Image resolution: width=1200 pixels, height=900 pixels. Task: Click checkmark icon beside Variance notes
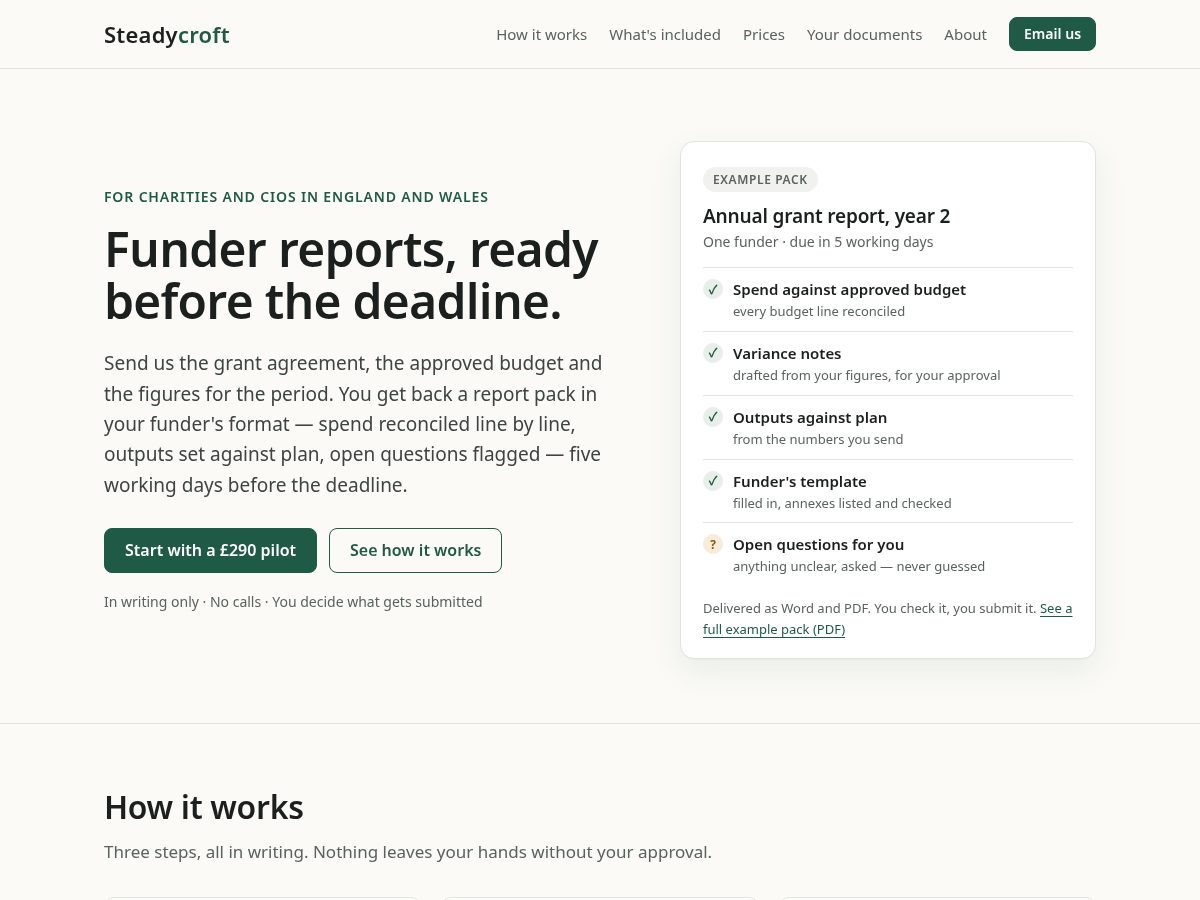pyautogui.click(x=713, y=353)
